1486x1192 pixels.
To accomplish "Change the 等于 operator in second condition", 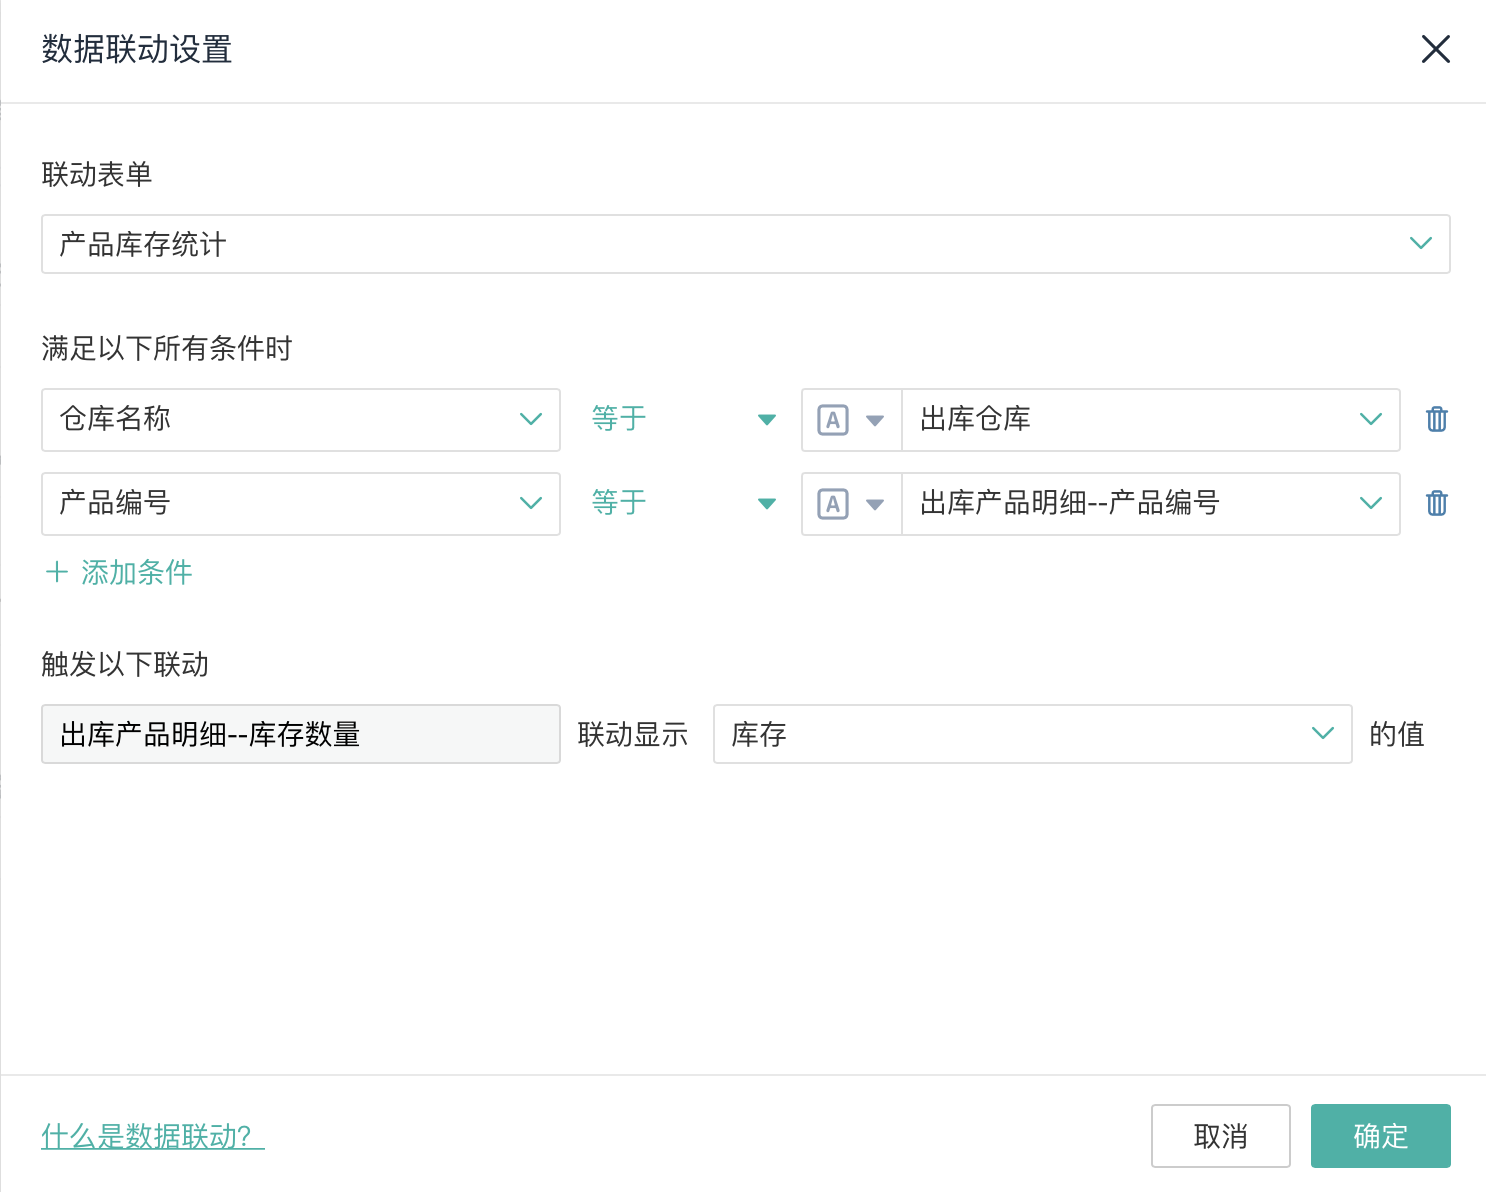I will coord(682,504).
